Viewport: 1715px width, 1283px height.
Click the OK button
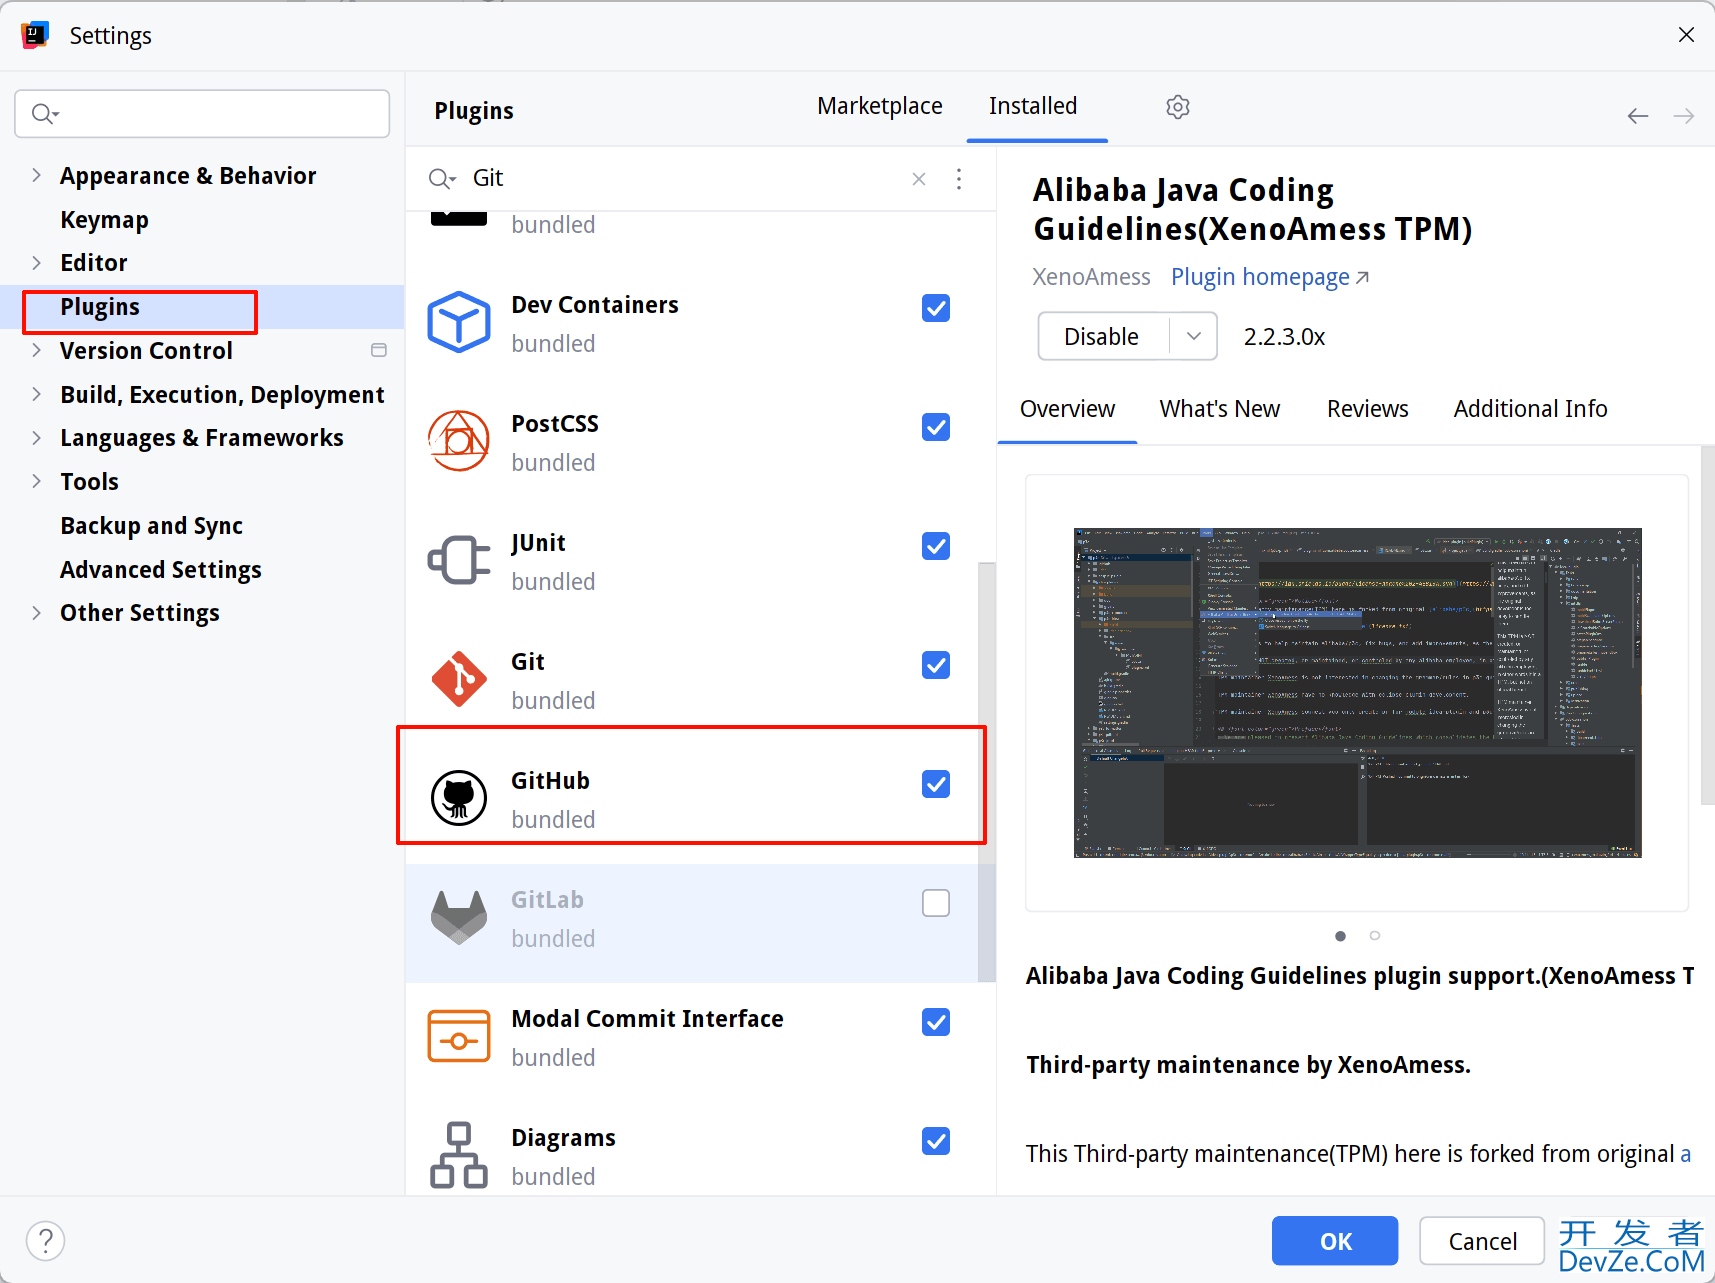[1335, 1241]
